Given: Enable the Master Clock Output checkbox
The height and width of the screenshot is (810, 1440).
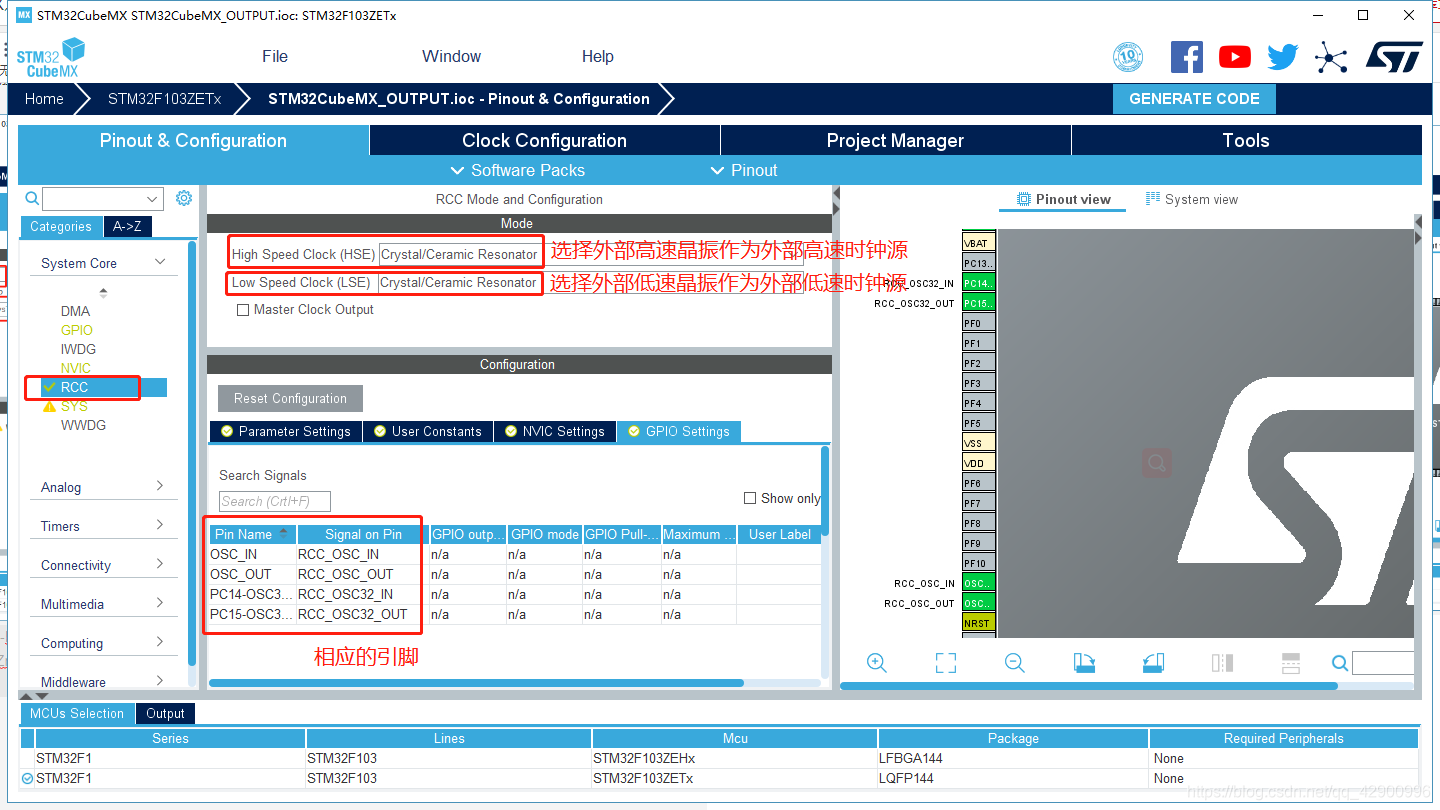Looking at the screenshot, I should [243, 310].
